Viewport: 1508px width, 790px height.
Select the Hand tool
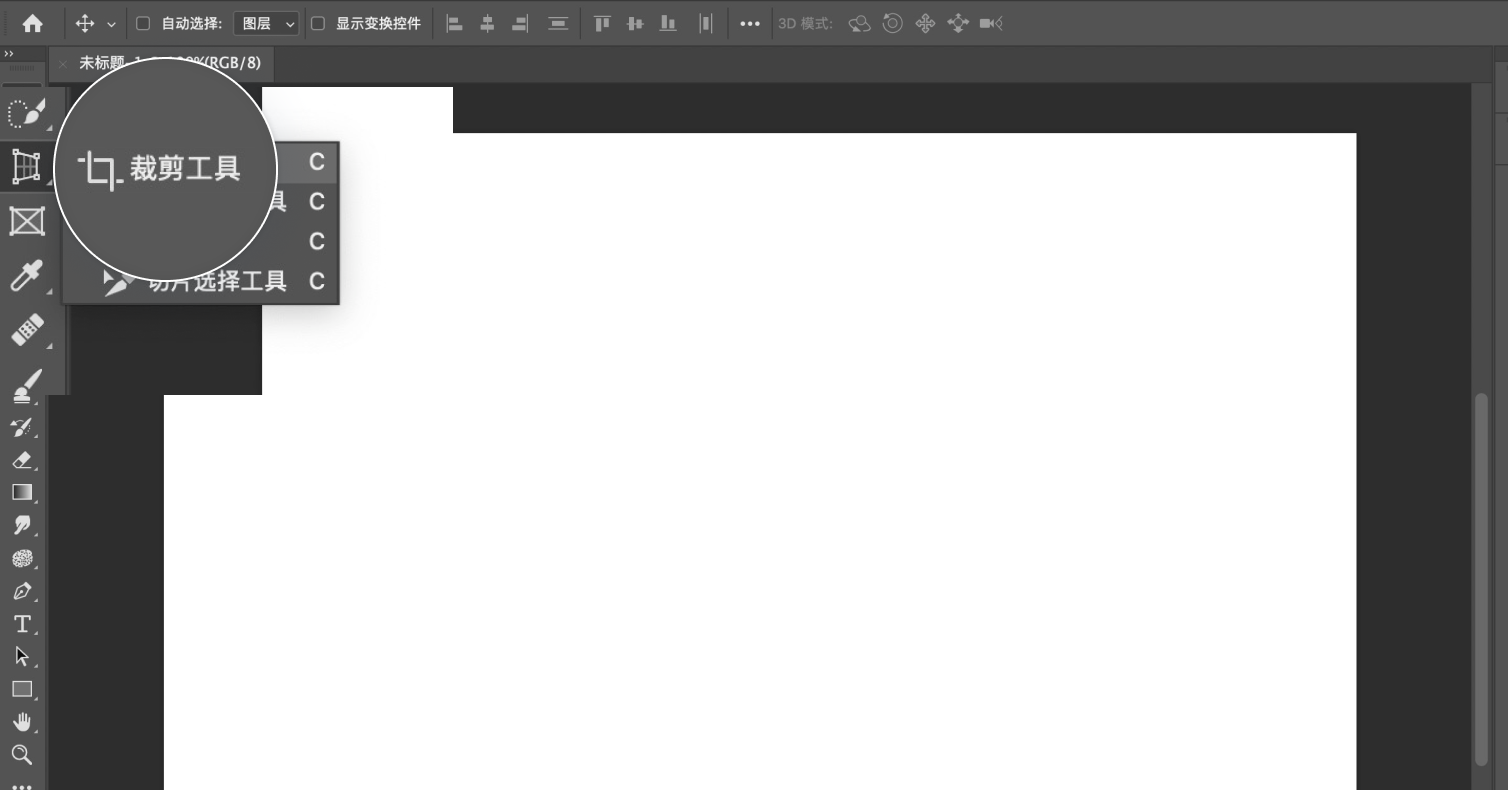click(22, 722)
